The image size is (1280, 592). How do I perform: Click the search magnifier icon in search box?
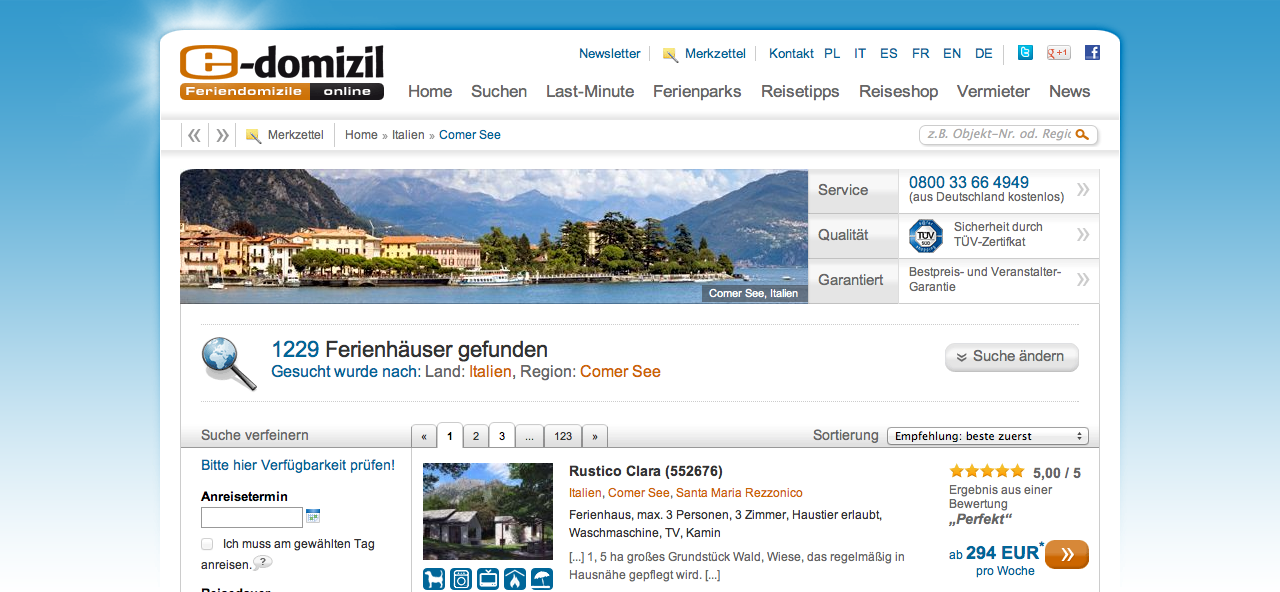(x=1082, y=135)
